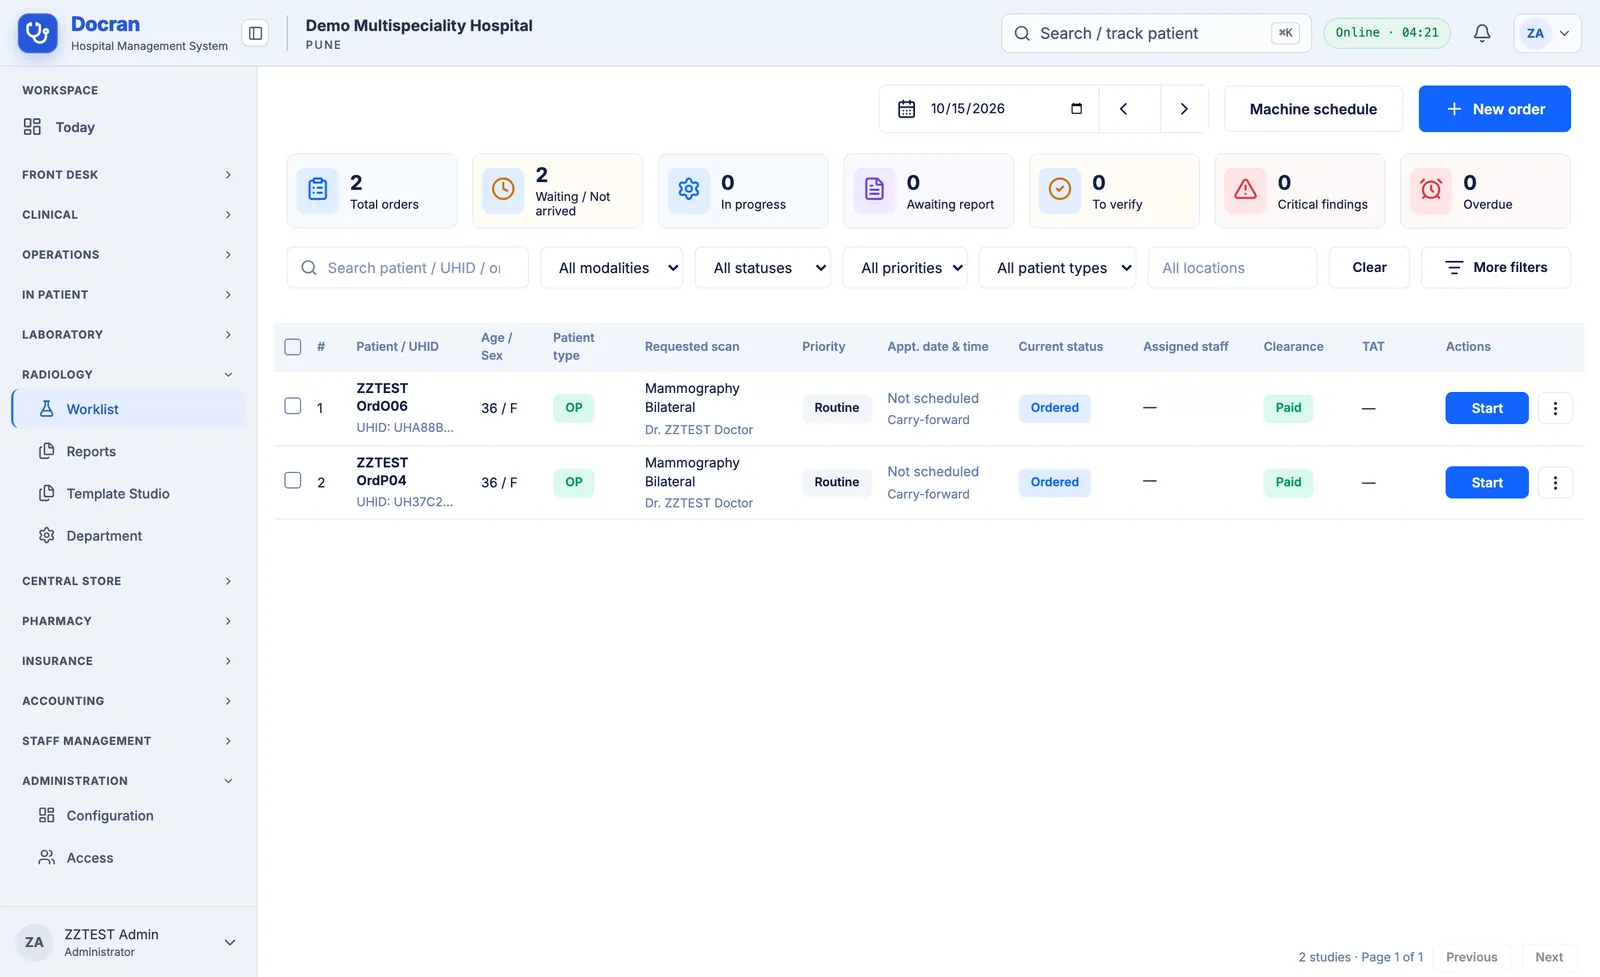Open the first row's three-dot actions menu
The height and width of the screenshot is (977, 1600).
(1555, 408)
